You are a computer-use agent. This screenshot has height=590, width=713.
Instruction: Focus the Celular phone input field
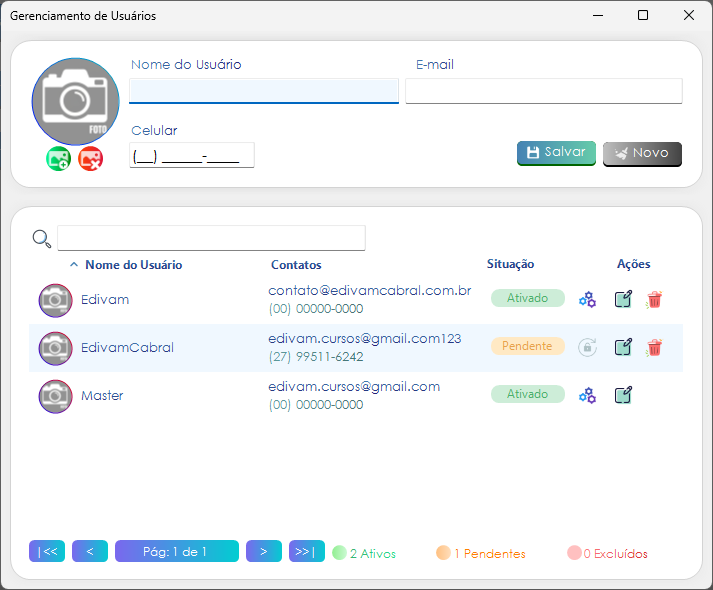(192, 155)
